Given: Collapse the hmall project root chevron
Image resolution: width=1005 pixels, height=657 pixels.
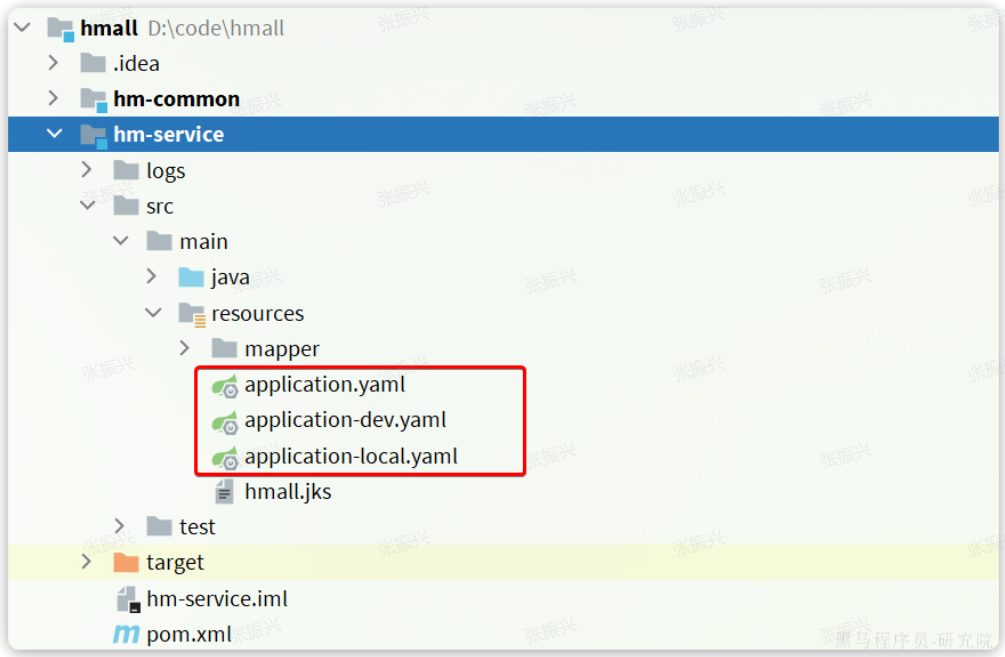Looking at the screenshot, I should click(x=22, y=28).
